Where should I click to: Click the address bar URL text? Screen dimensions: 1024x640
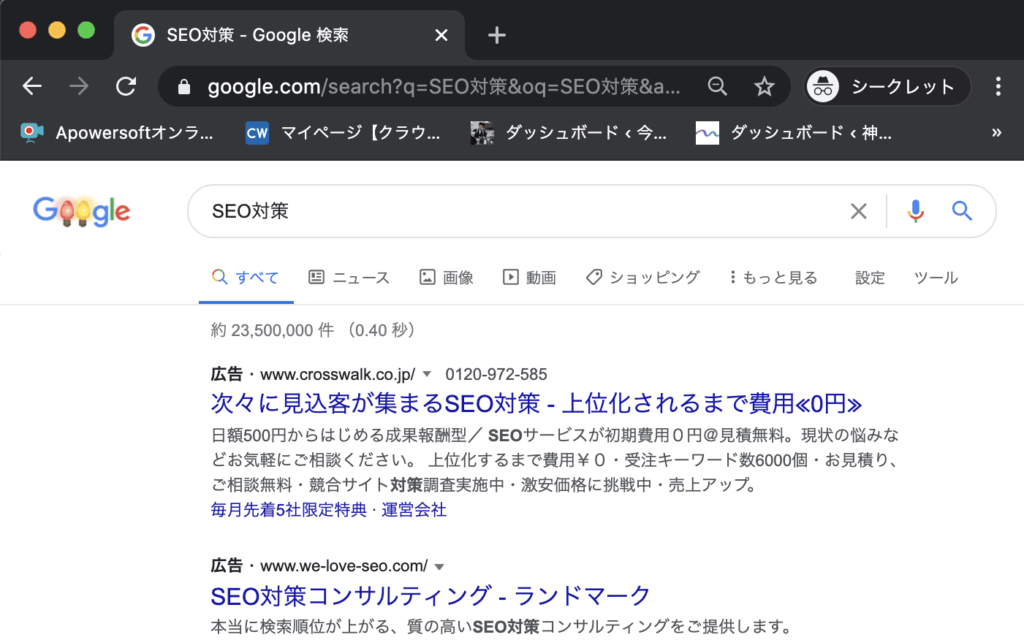click(x=444, y=86)
